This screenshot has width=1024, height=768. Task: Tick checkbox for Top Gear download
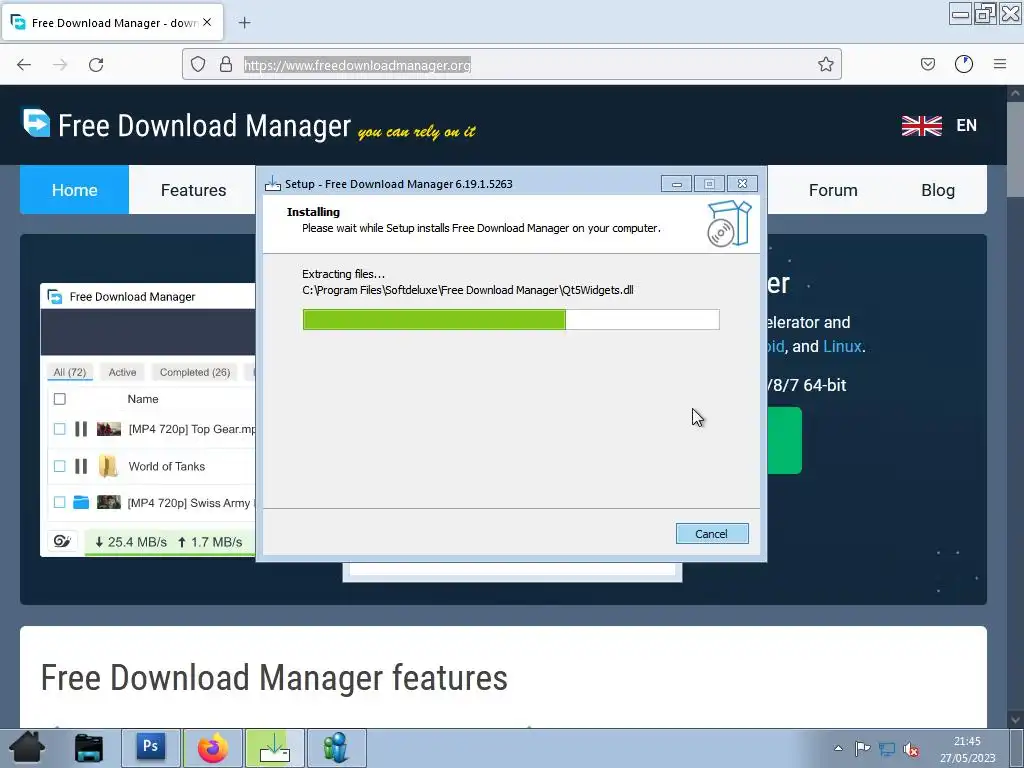[59, 429]
